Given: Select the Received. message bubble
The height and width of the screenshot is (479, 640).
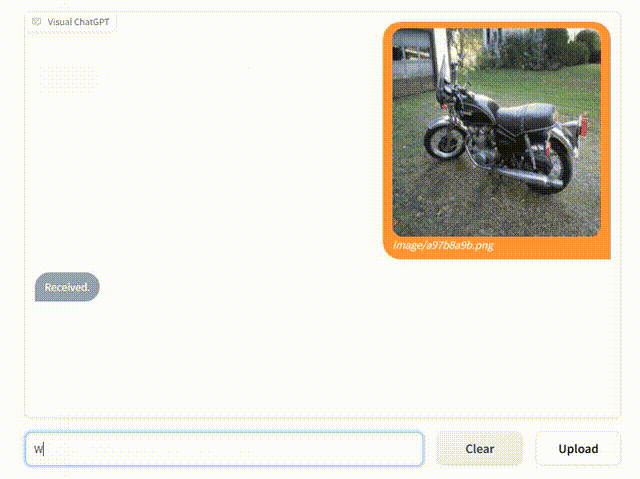Looking at the screenshot, I should 67,287.
